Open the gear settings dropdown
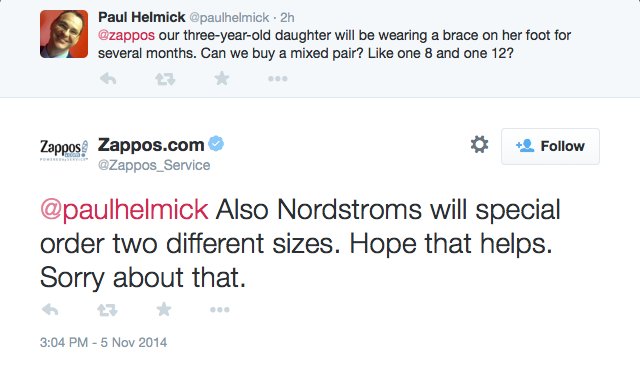Image resolution: width=640 pixels, height=365 pixels. pyautogui.click(x=479, y=145)
